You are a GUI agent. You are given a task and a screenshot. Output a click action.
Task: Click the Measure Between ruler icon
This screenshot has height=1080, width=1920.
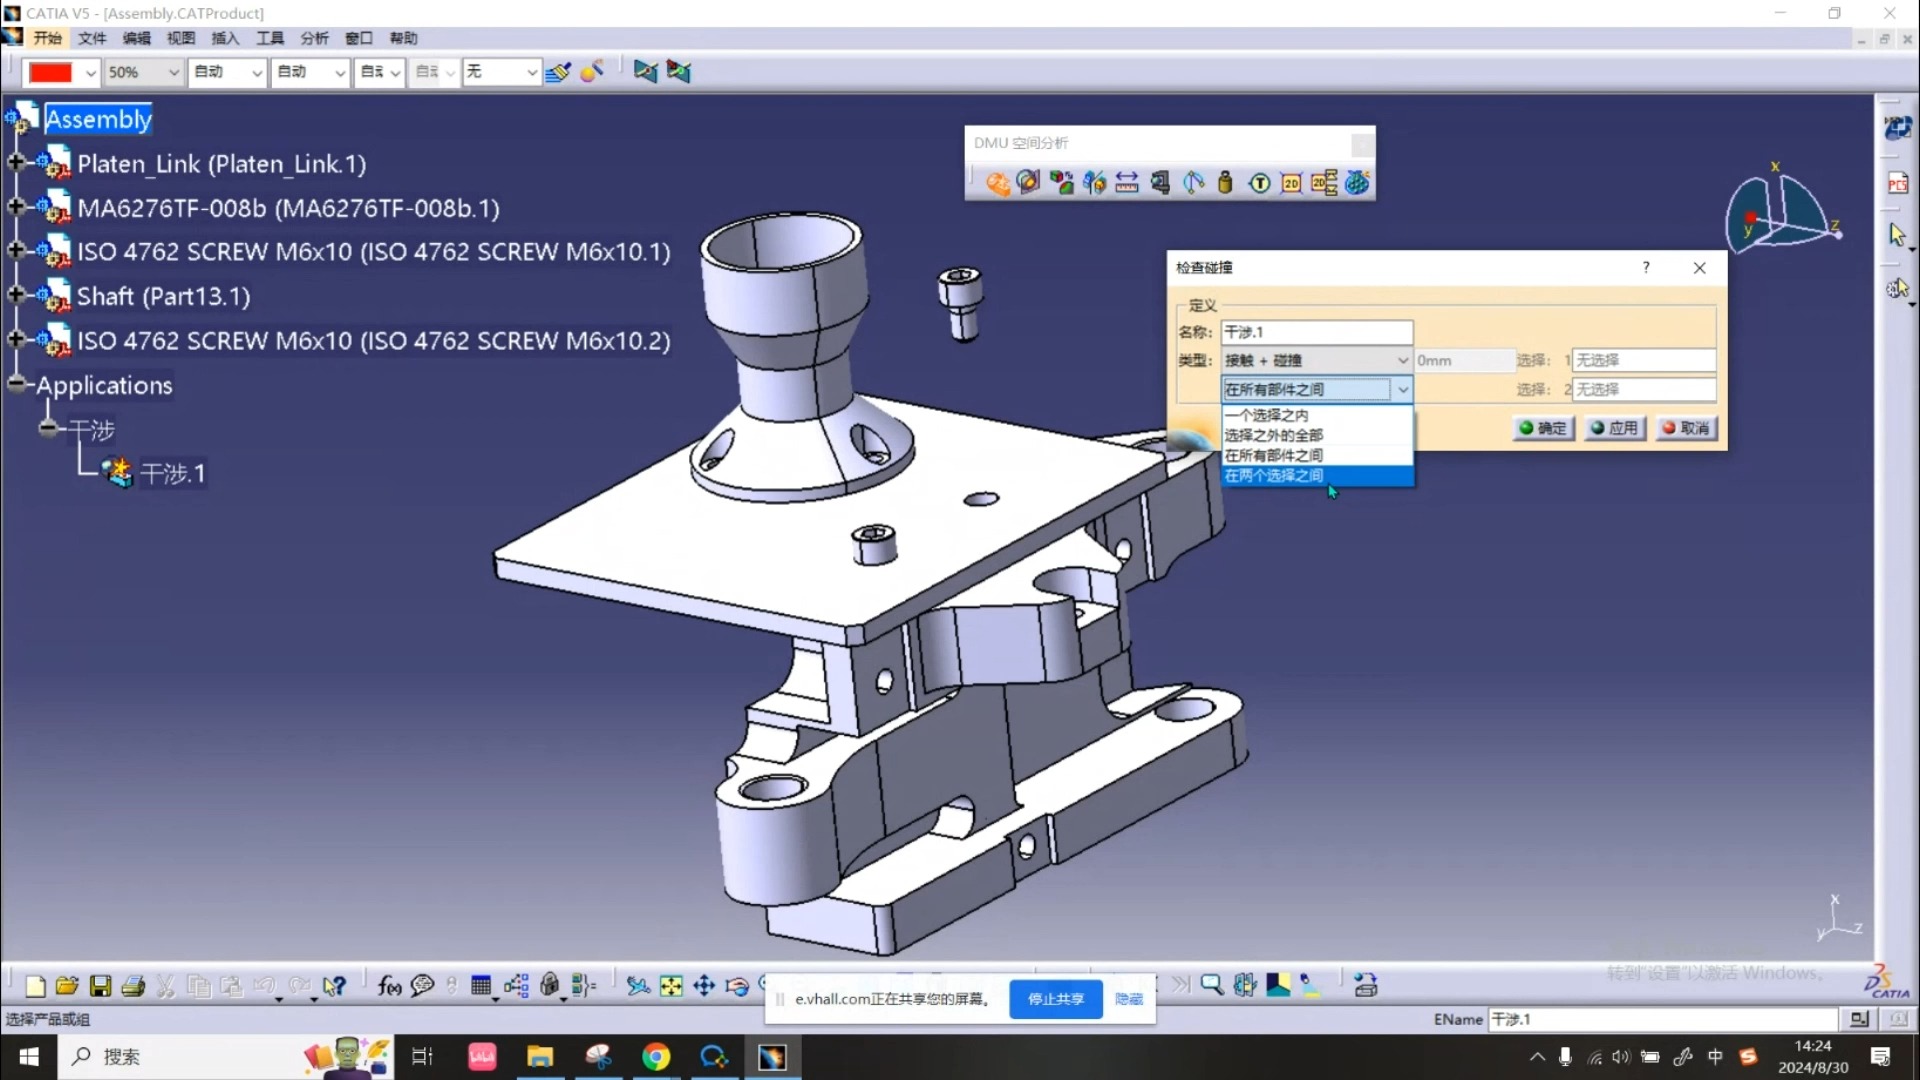[x=1127, y=183]
